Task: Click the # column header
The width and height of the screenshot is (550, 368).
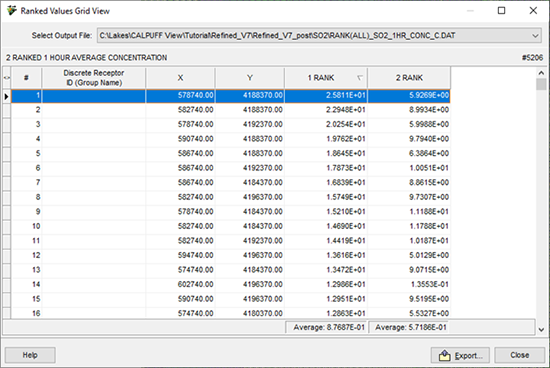Action: [x=26, y=78]
